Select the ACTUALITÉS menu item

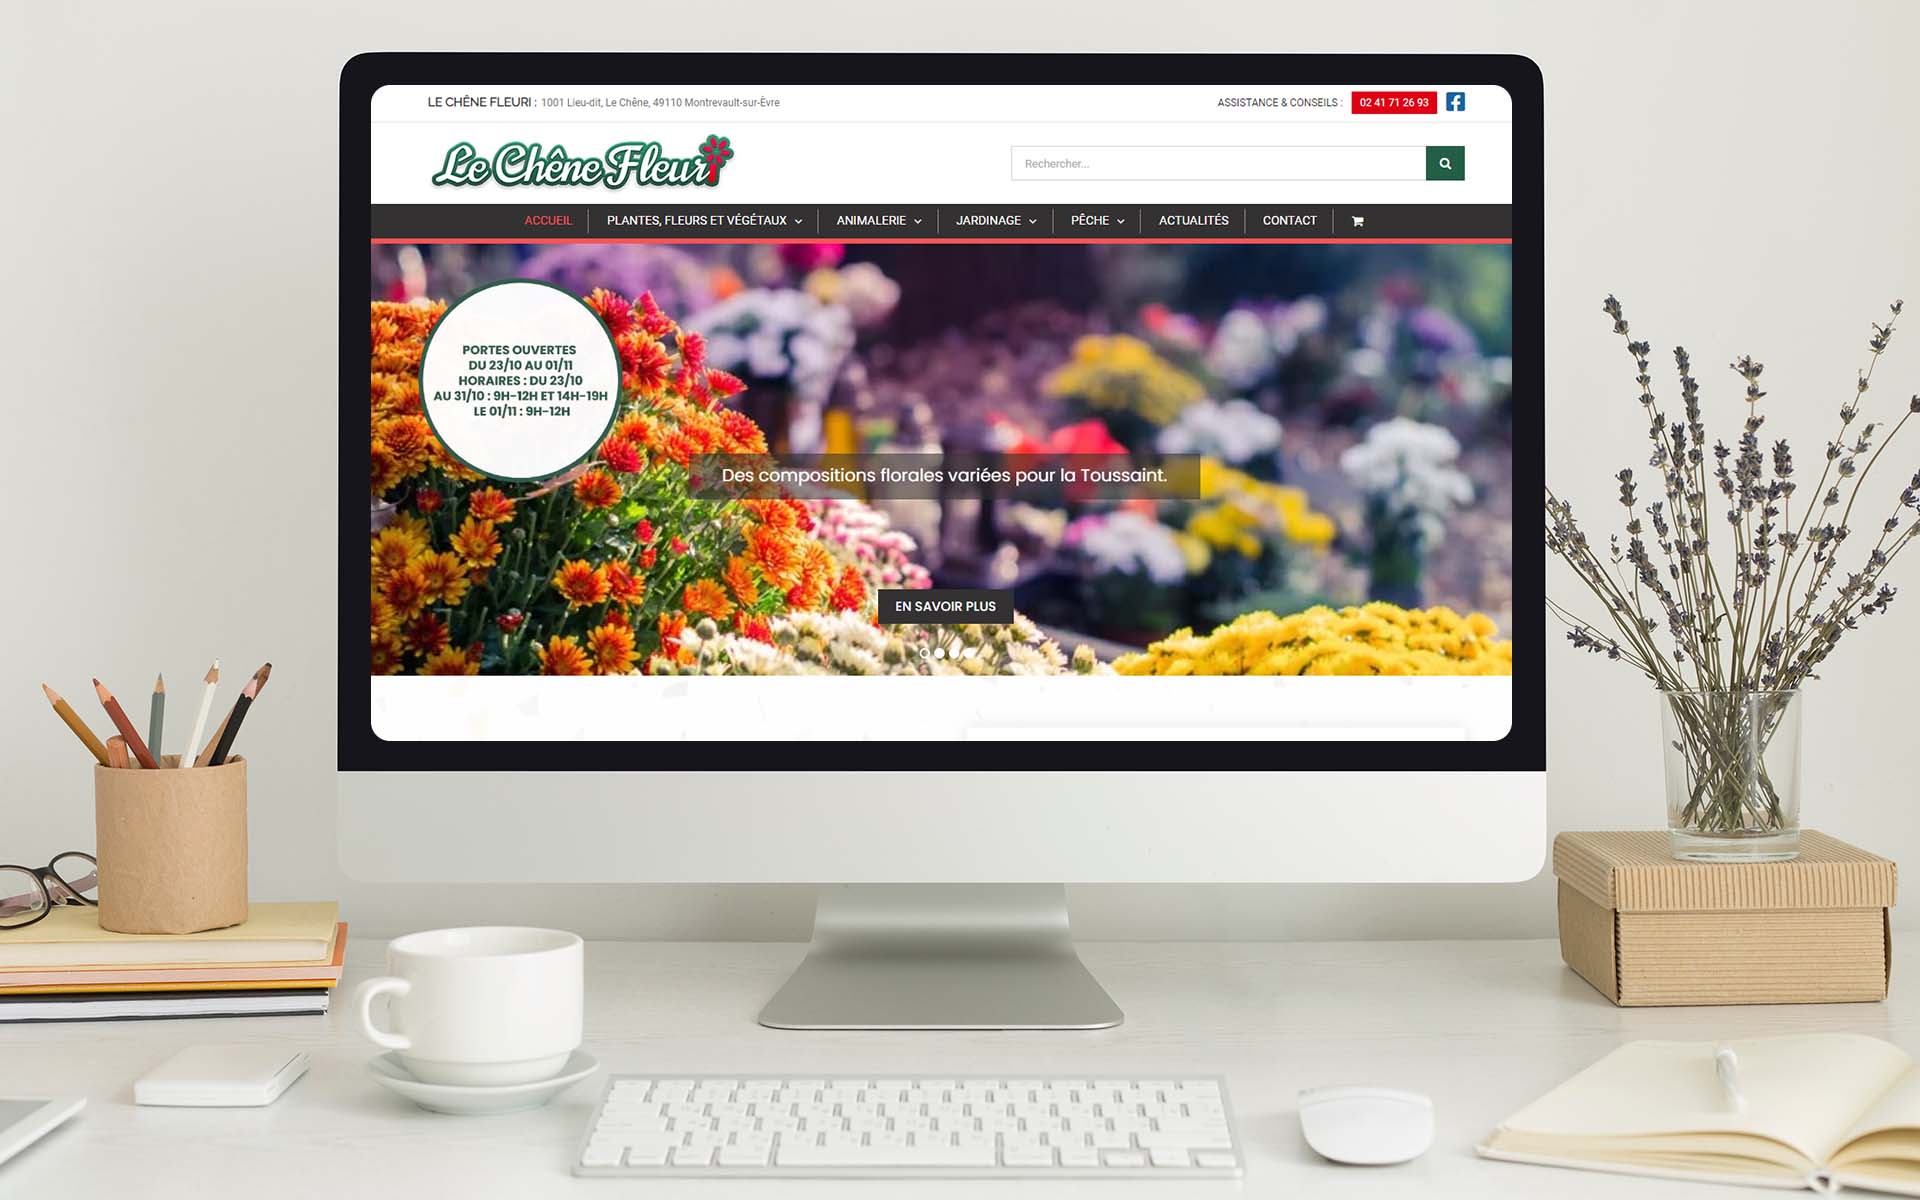1194,220
